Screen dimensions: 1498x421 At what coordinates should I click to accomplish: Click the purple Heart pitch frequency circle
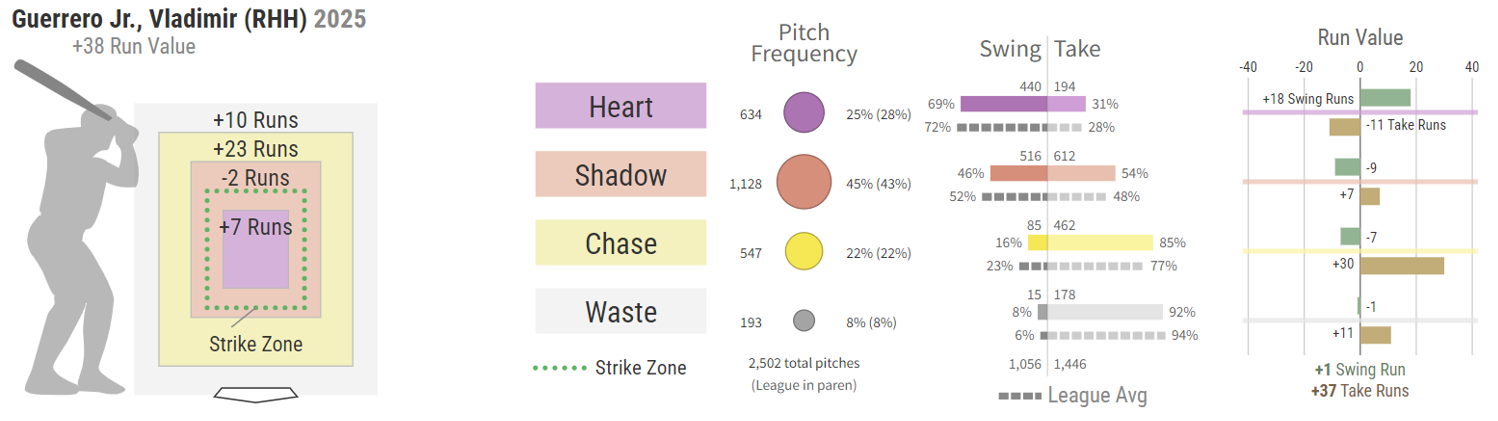[x=804, y=113]
